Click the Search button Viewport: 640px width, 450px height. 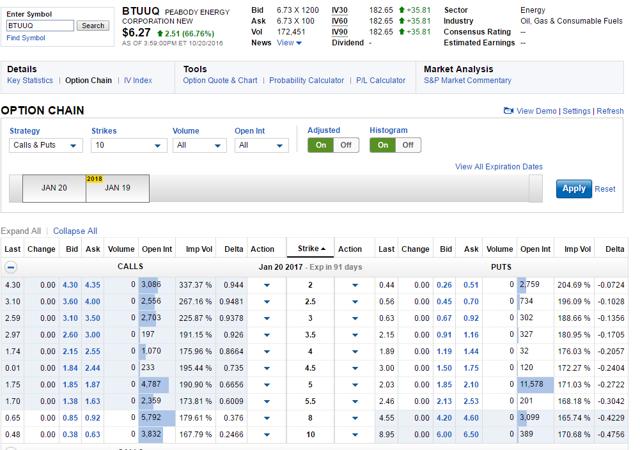pos(93,26)
